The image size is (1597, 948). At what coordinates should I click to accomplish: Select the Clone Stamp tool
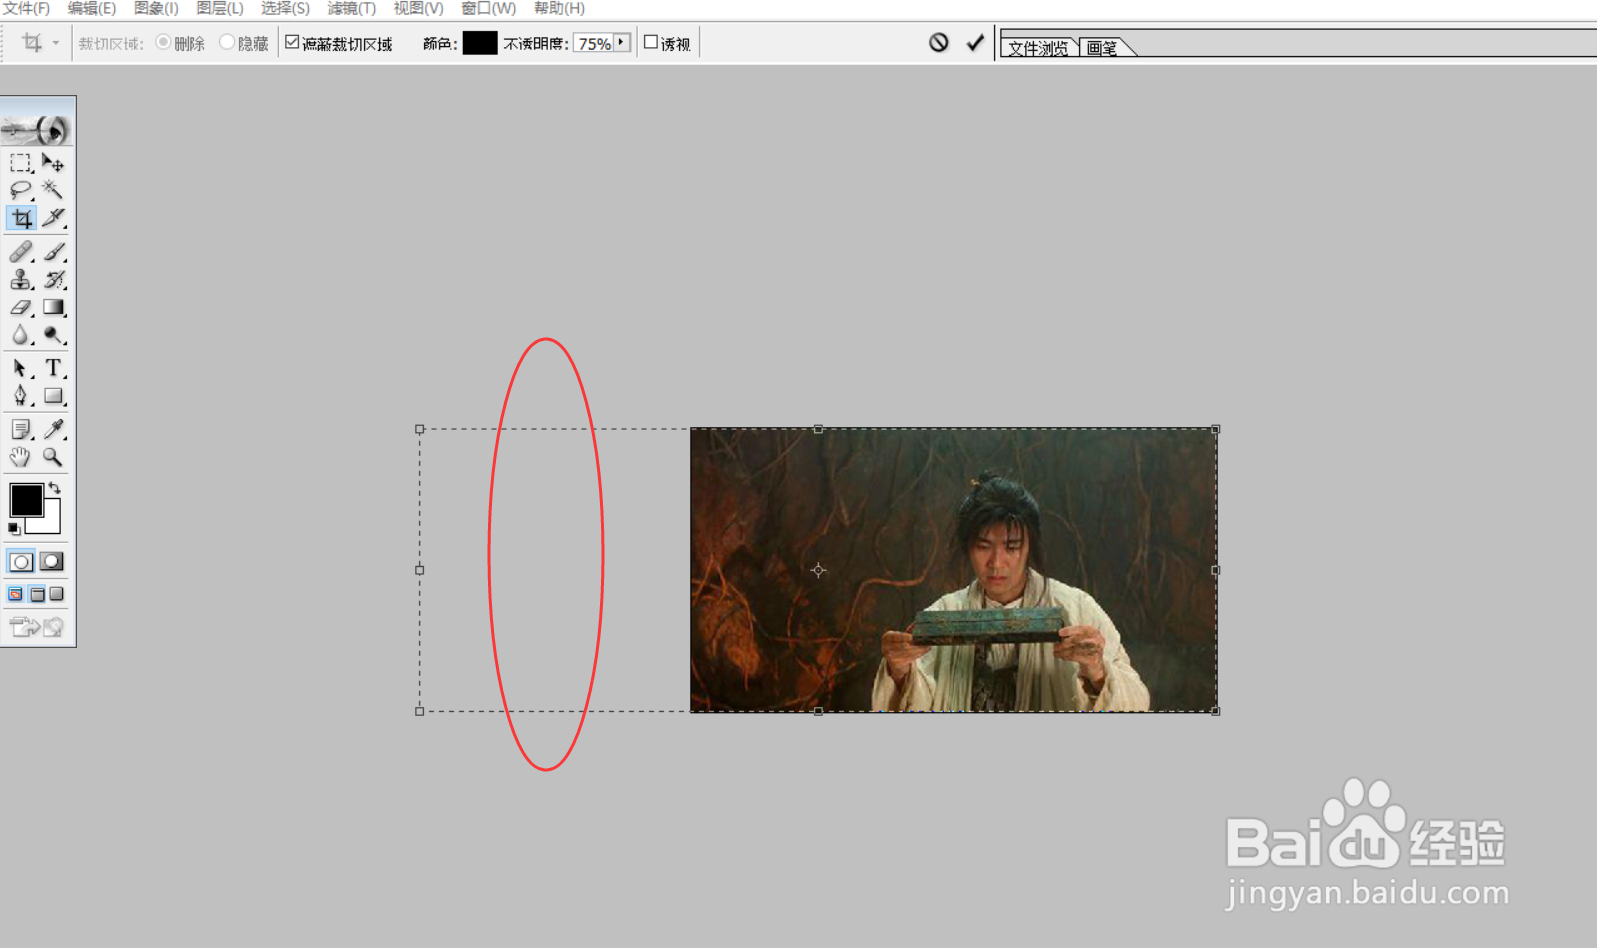pyautogui.click(x=21, y=280)
